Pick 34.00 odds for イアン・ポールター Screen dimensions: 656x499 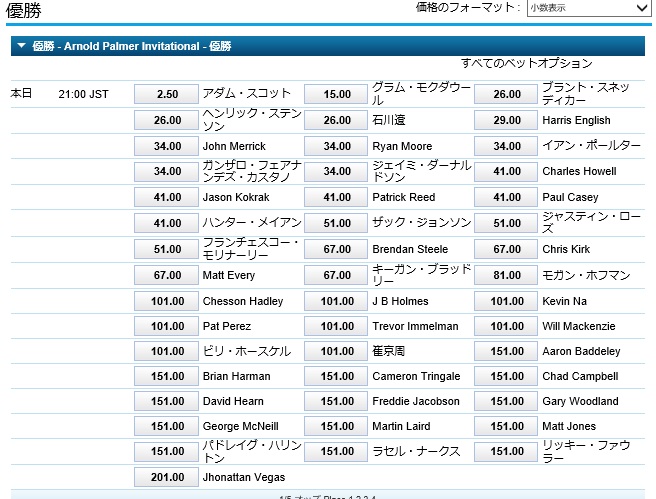click(x=506, y=146)
